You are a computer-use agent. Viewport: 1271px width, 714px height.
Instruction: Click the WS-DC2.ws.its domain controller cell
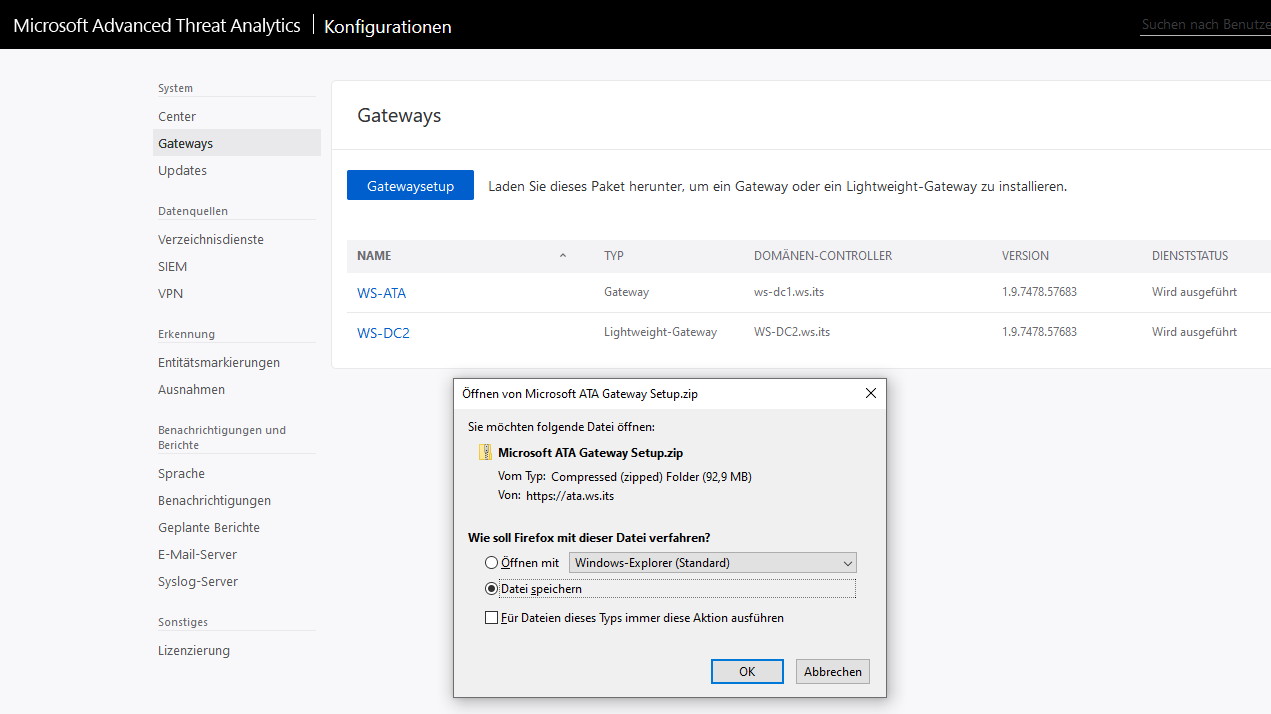792,332
